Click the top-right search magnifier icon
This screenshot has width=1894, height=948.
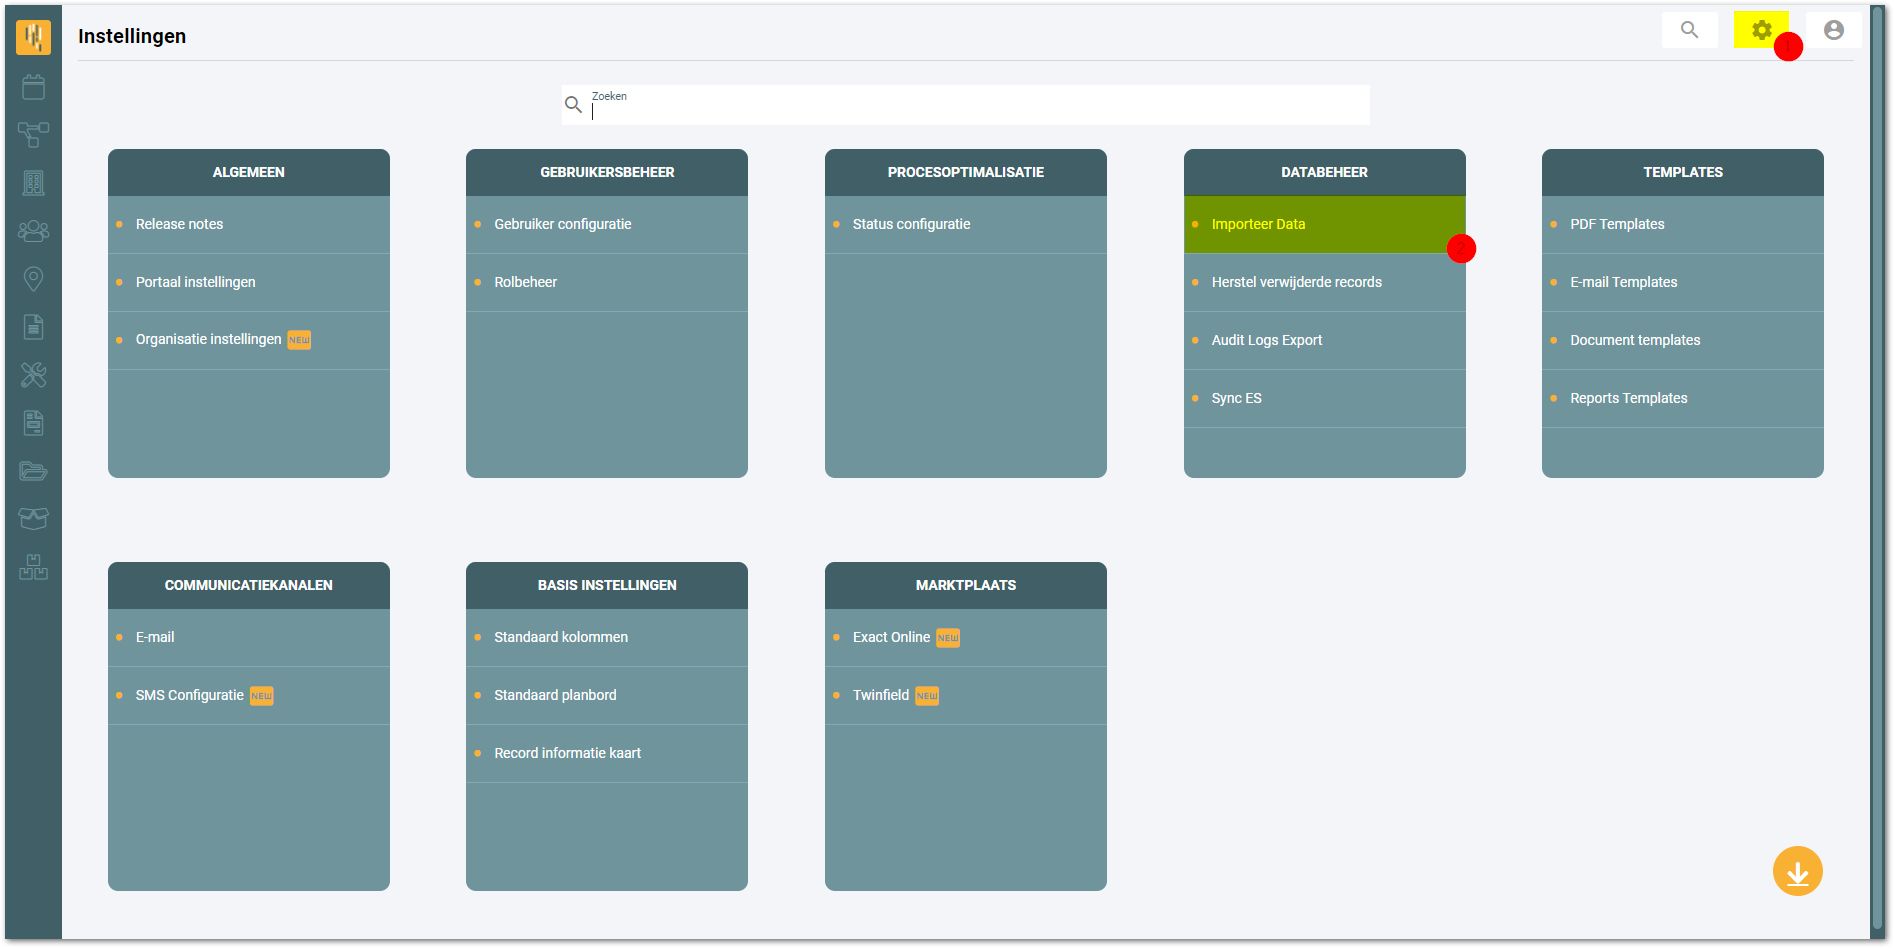(1689, 30)
